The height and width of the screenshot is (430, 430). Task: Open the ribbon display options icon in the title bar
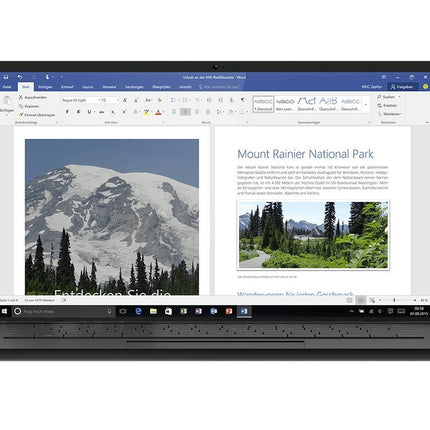coord(384,77)
